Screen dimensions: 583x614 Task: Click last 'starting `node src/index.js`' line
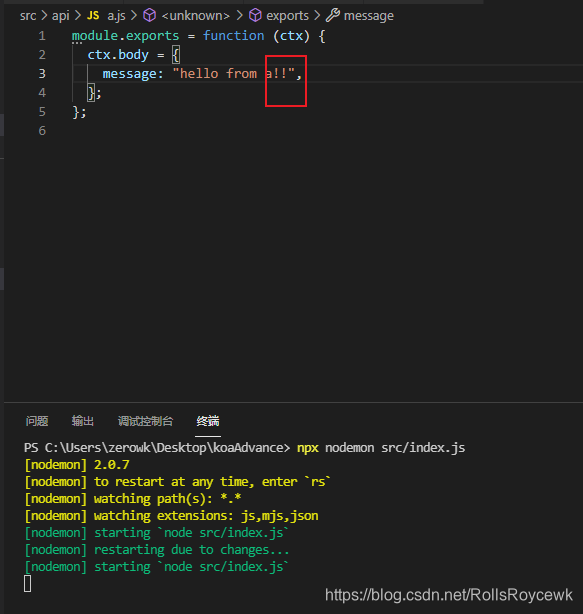pyautogui.click(x=156, y=567)
